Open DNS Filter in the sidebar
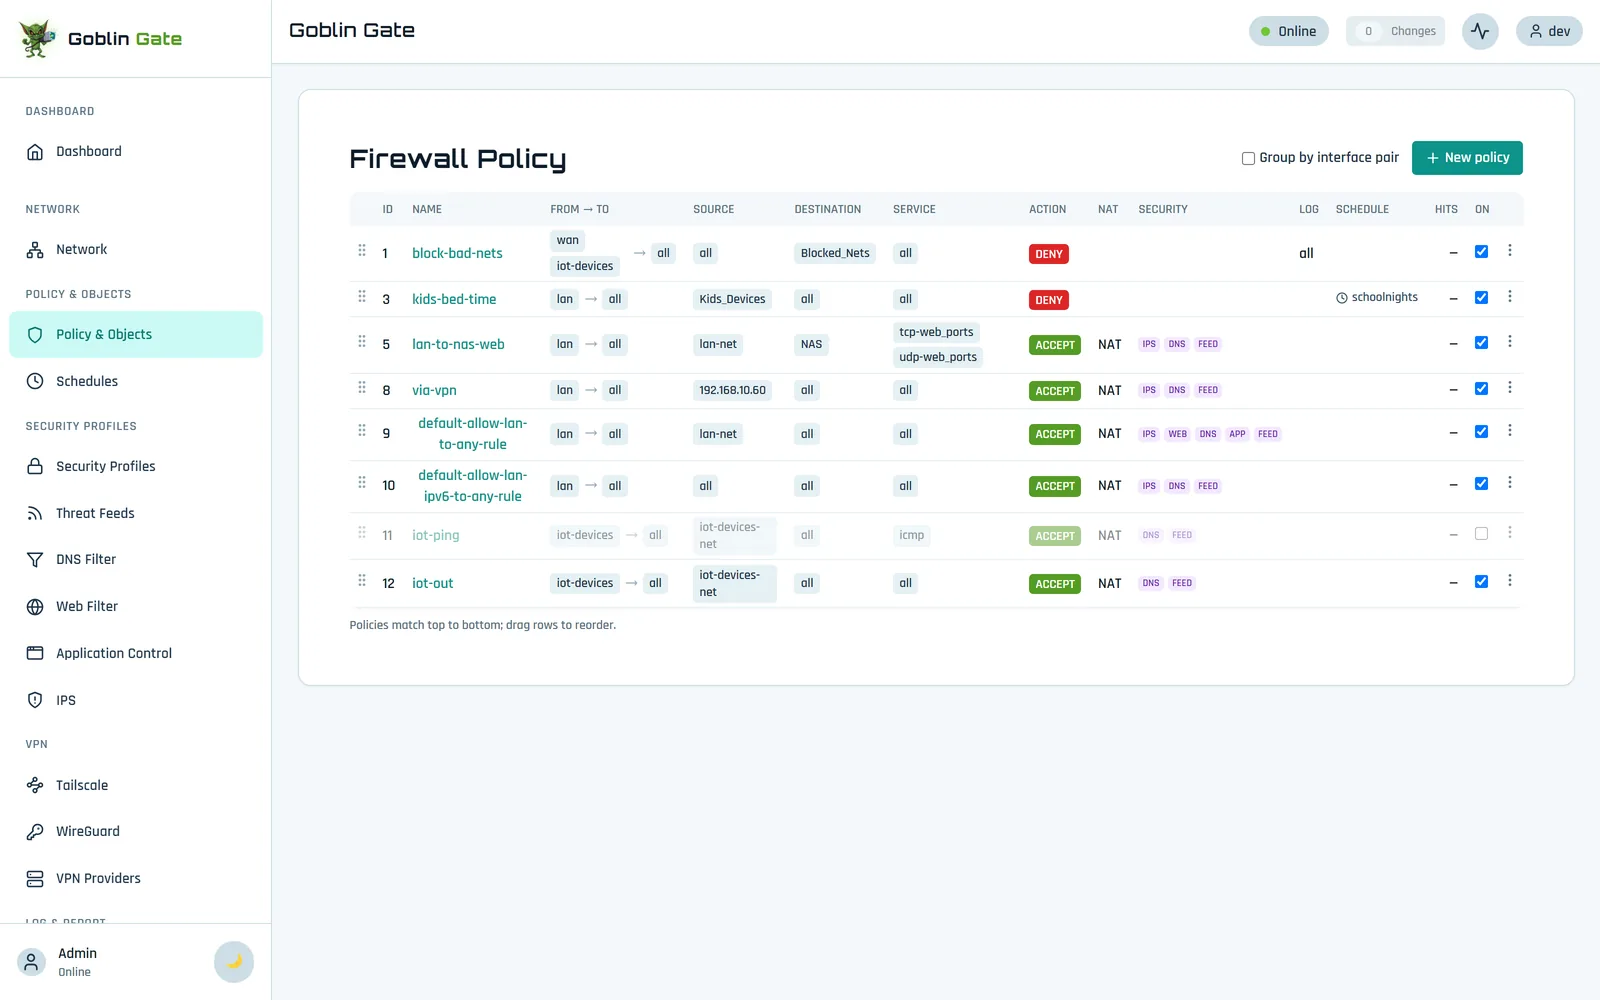 tap(136, 560)
